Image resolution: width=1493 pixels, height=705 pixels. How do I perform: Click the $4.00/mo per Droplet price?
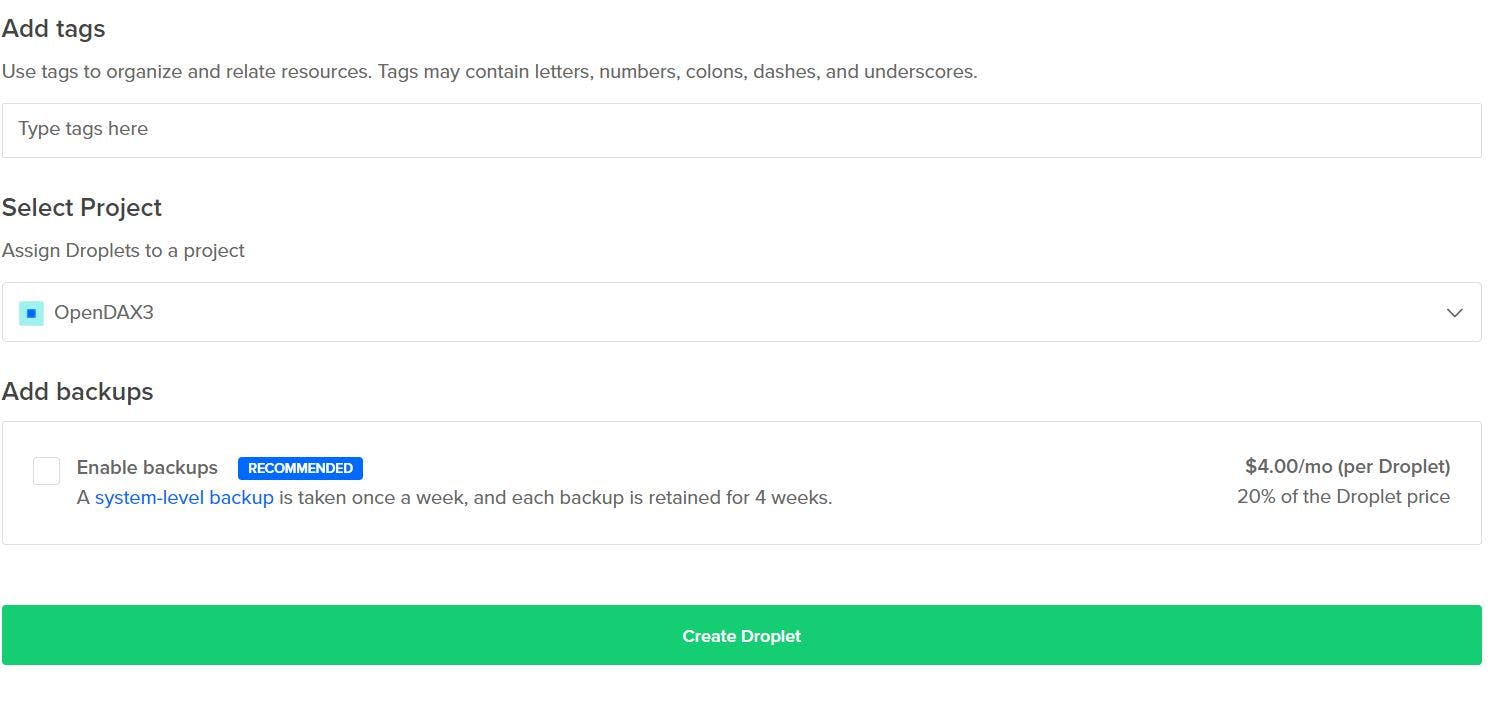(x=1347, y=466)
